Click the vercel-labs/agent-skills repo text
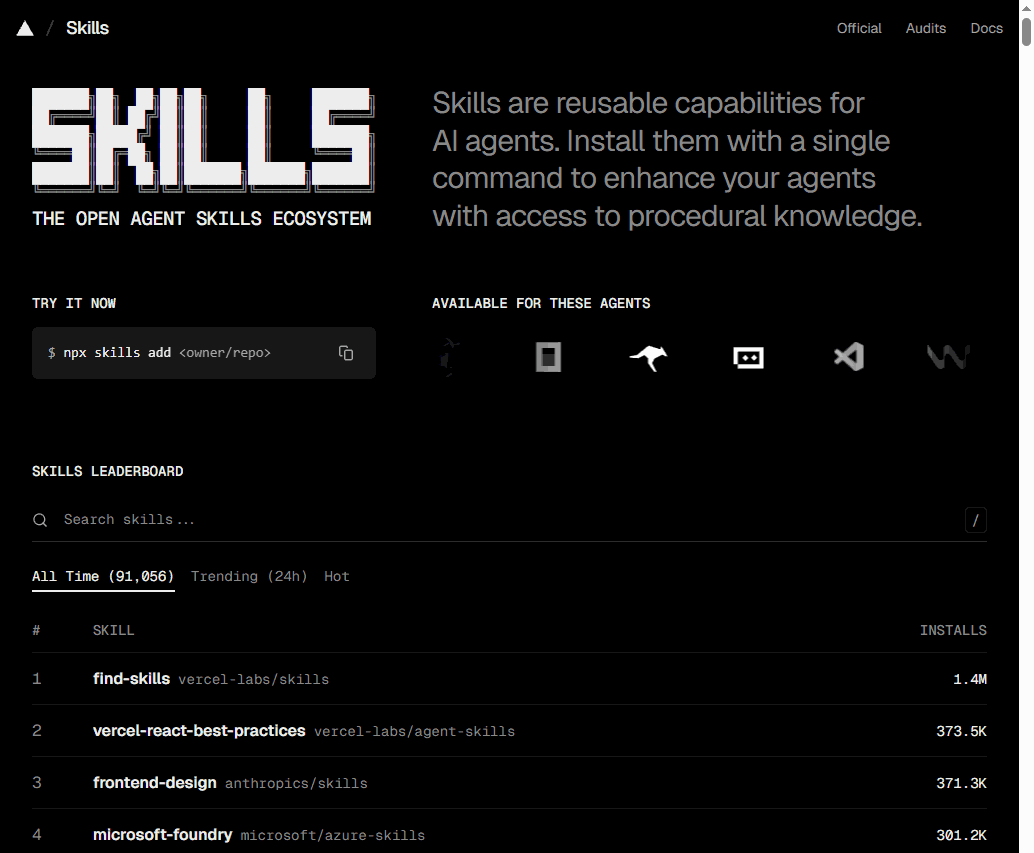Viewport: 1034px width, 853px height. click(414, 732)
